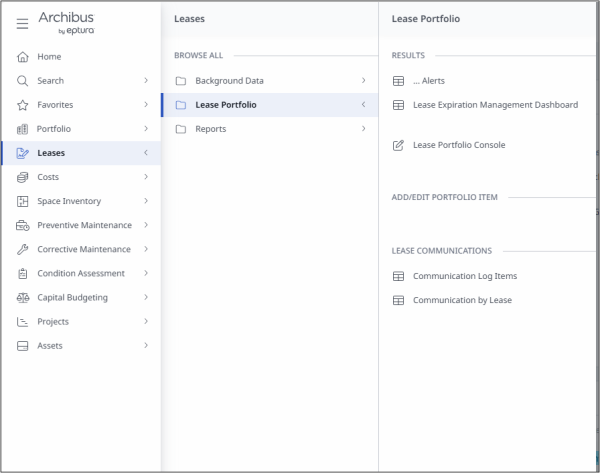The width and height of the screenshot is (600, 473).
Task: Click the Leases label in sidebar
Action: (x=51, y=153)
